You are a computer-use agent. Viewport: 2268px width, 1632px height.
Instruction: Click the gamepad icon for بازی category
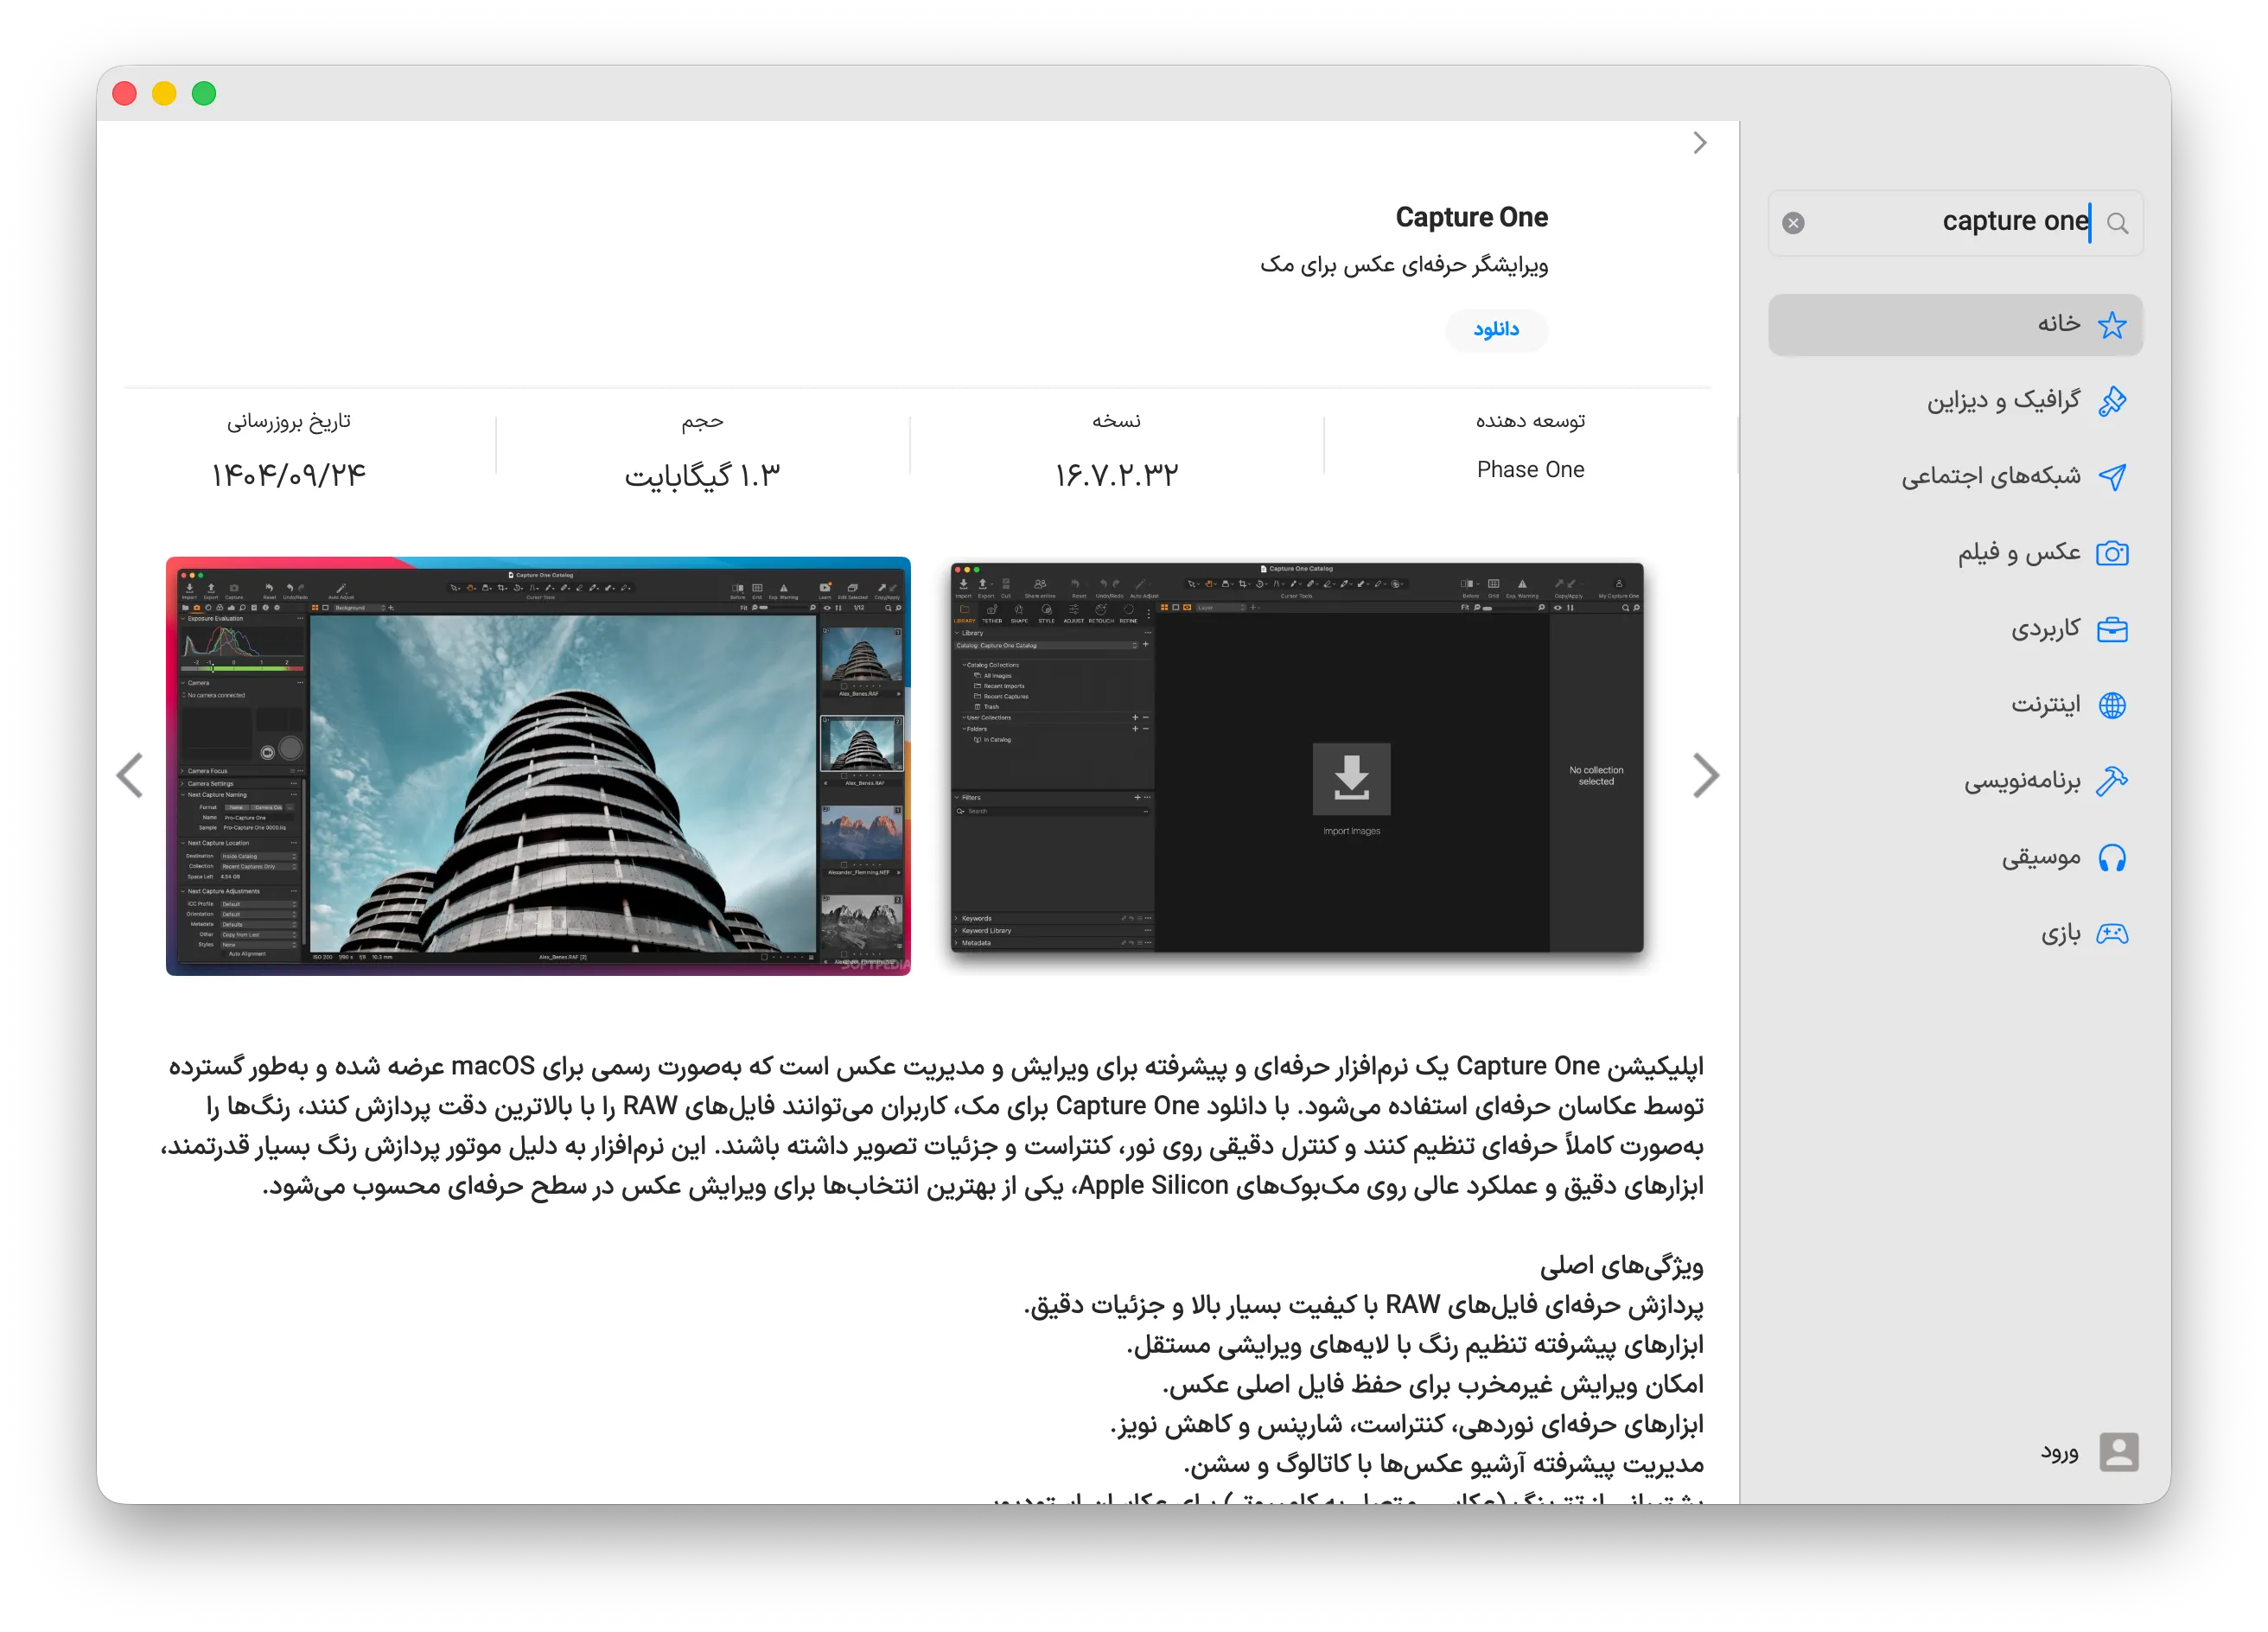(2114, 933)
